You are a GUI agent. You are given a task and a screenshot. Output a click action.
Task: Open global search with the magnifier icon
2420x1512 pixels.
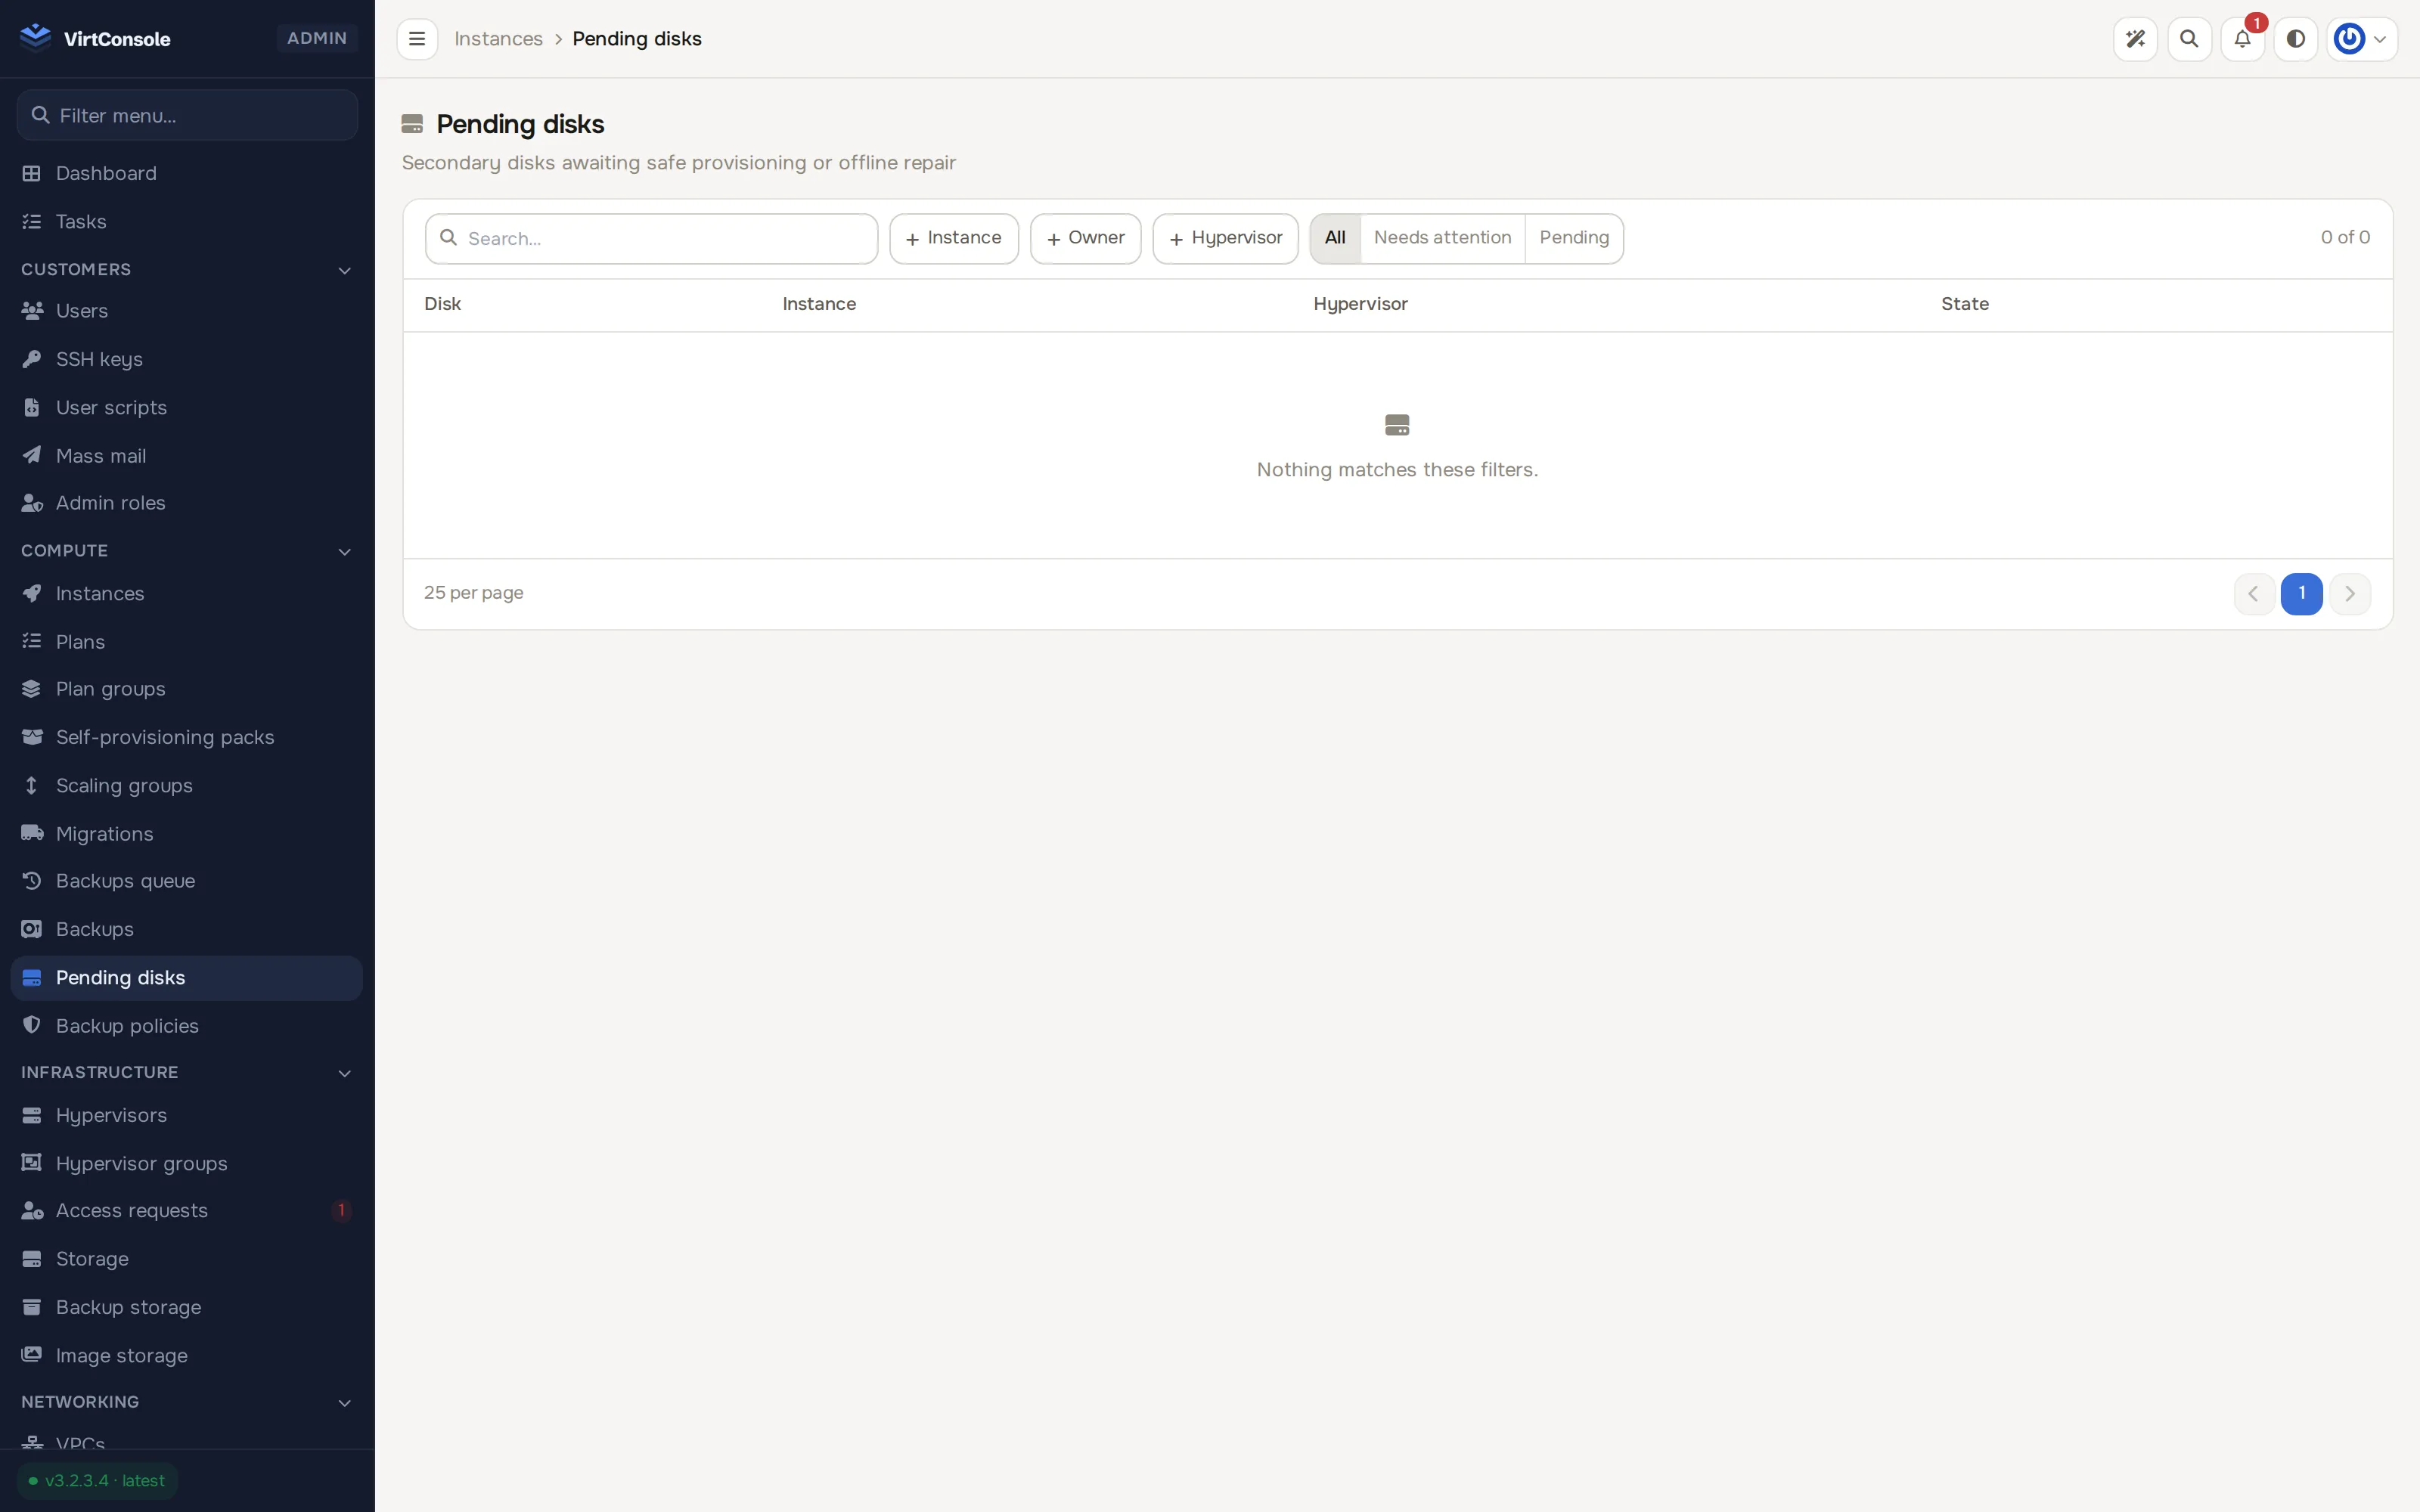(2189, 39)
